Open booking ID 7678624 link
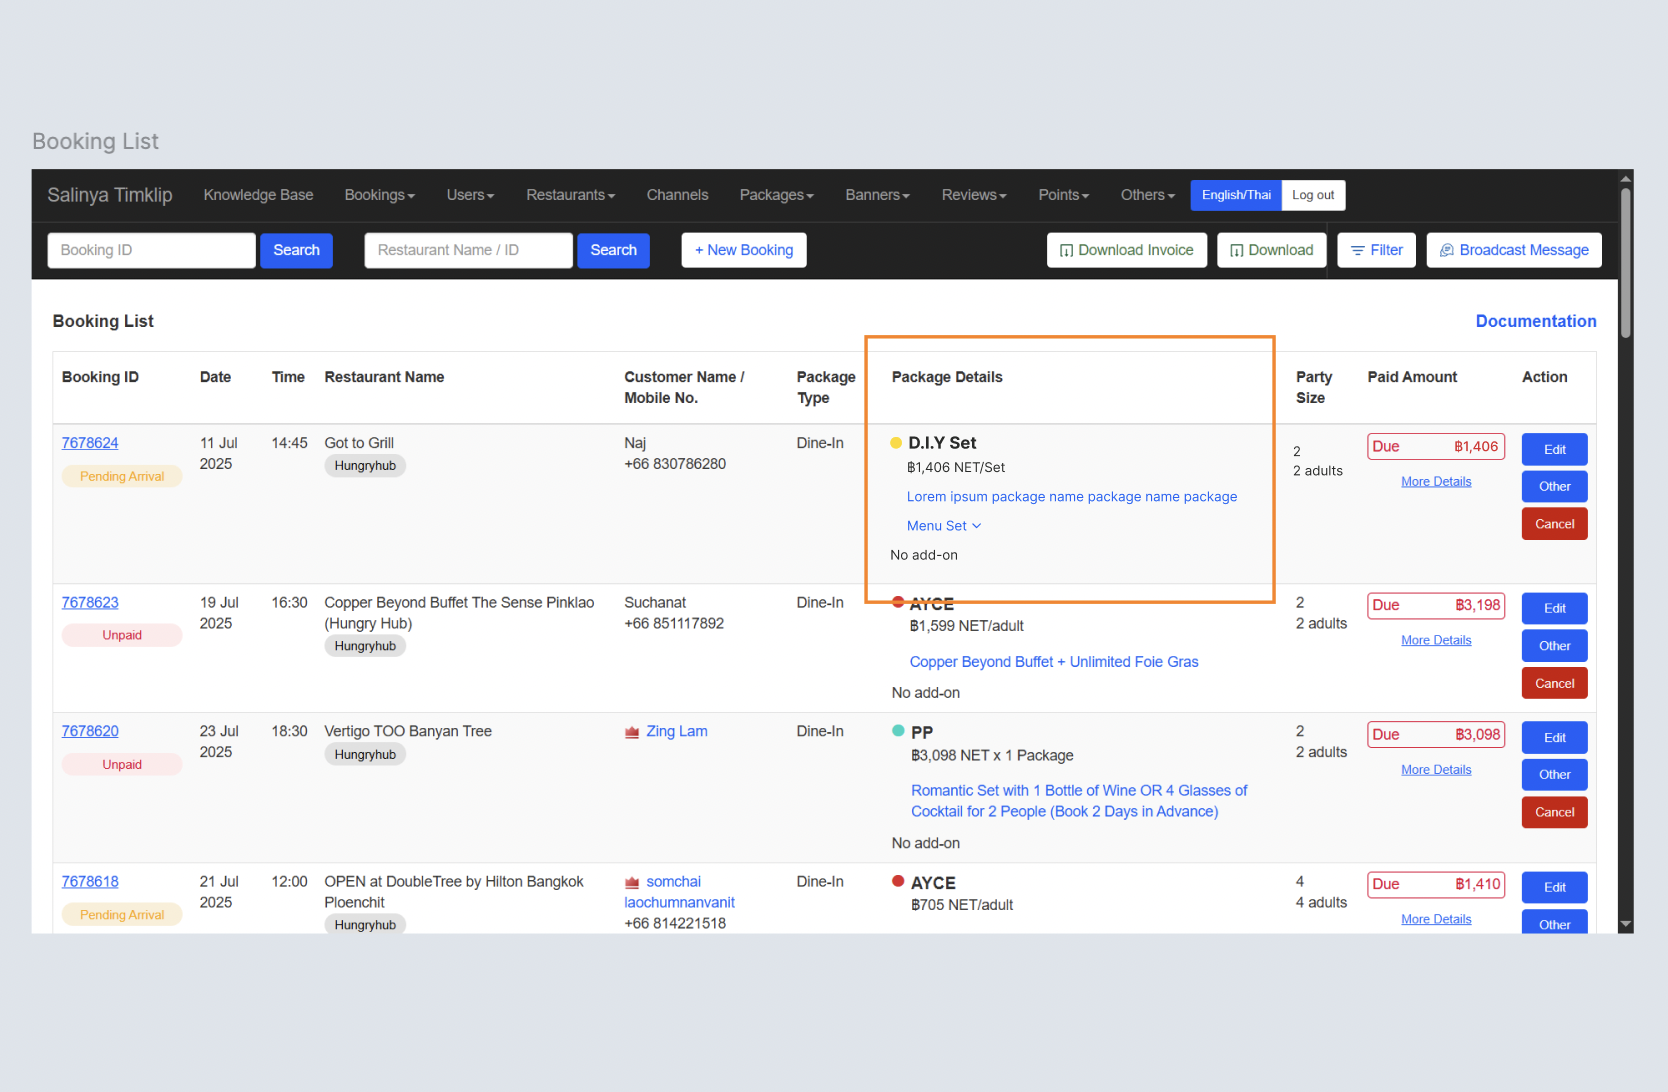Viewport: 1668px width, 1092px height. pyautogui.click(x=90, y=443)
